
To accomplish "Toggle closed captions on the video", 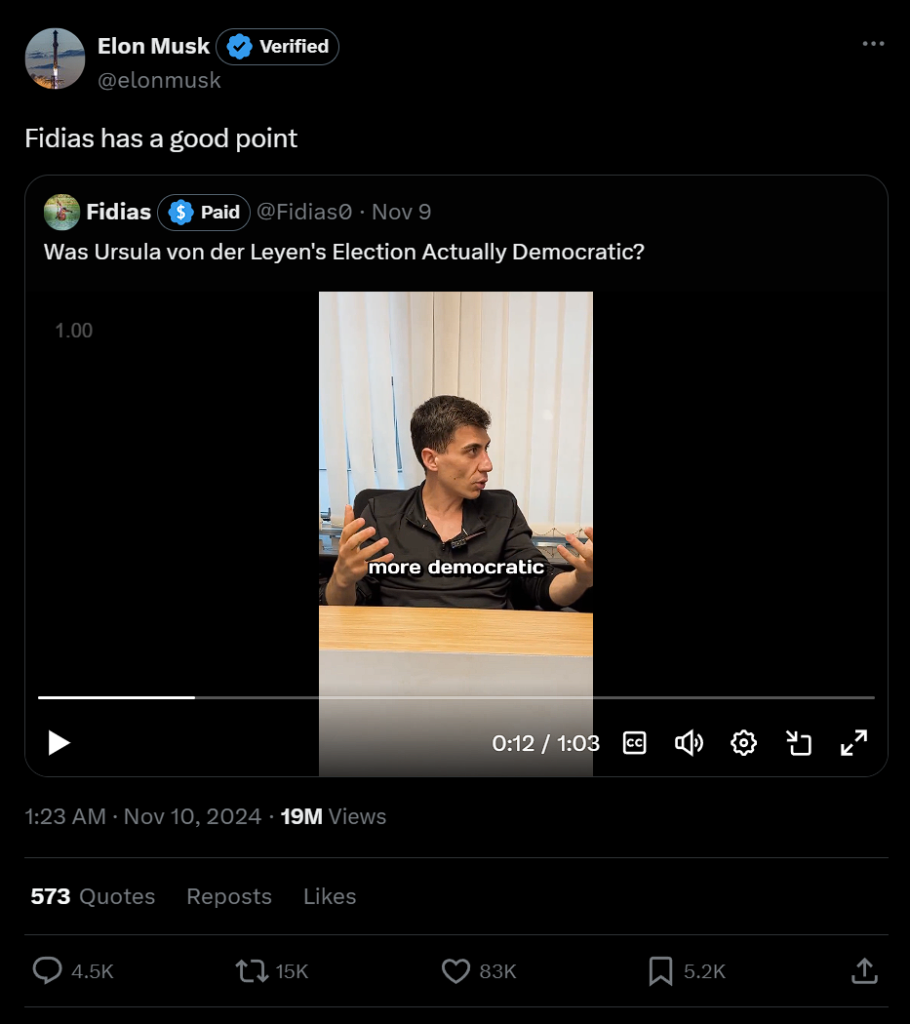I will (x=634, y=743).
